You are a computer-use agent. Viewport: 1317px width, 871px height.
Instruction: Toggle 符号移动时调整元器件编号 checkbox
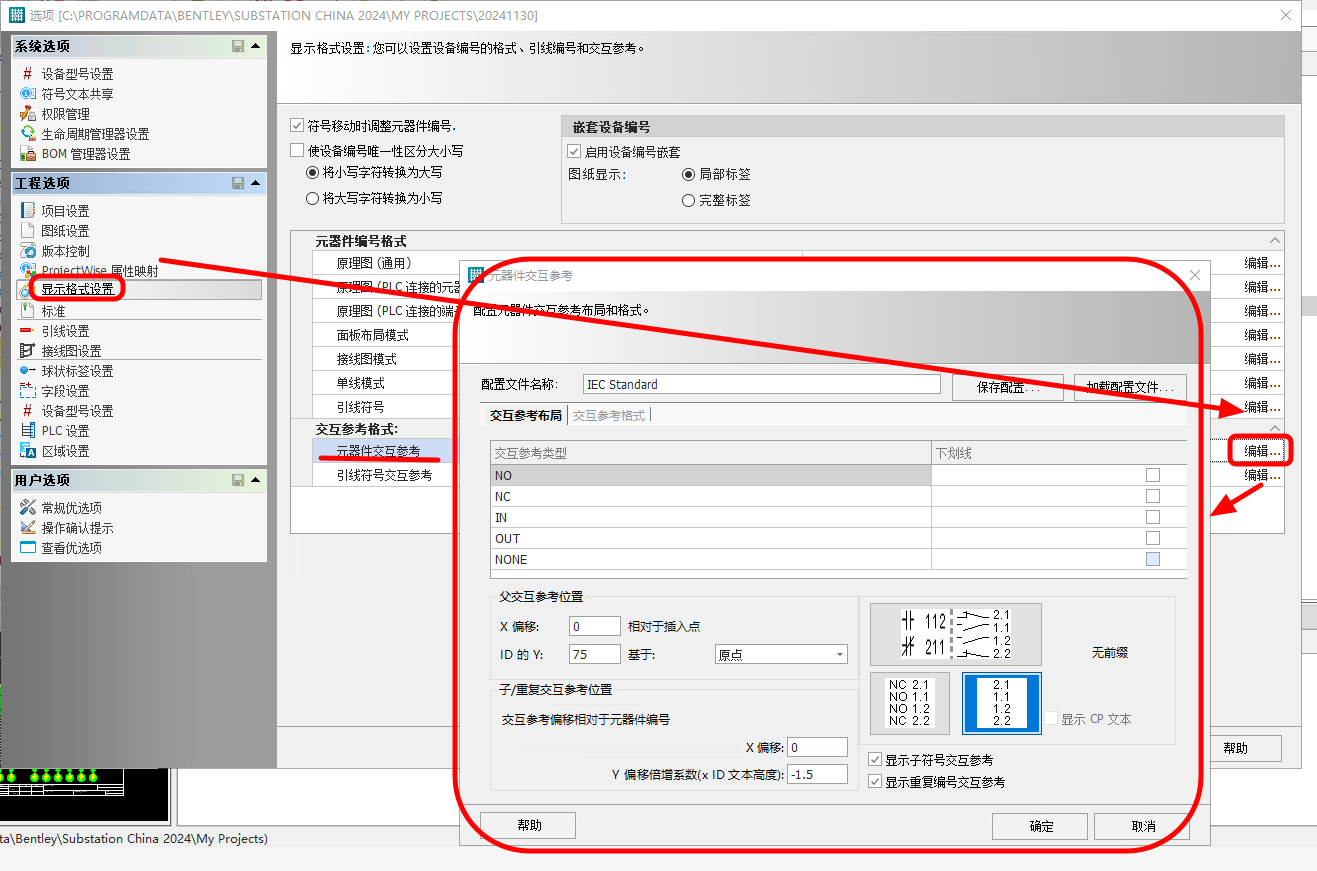[296, 126]
